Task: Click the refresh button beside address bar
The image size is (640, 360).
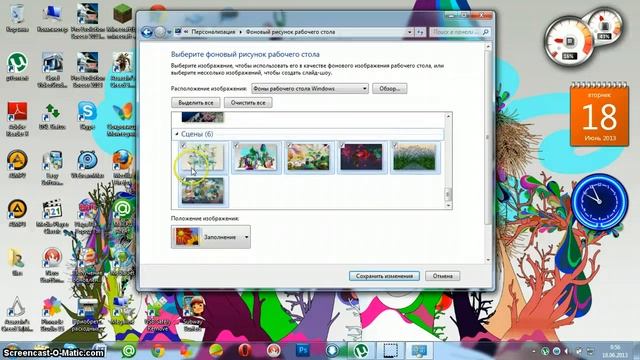Action: pos(420,32)
